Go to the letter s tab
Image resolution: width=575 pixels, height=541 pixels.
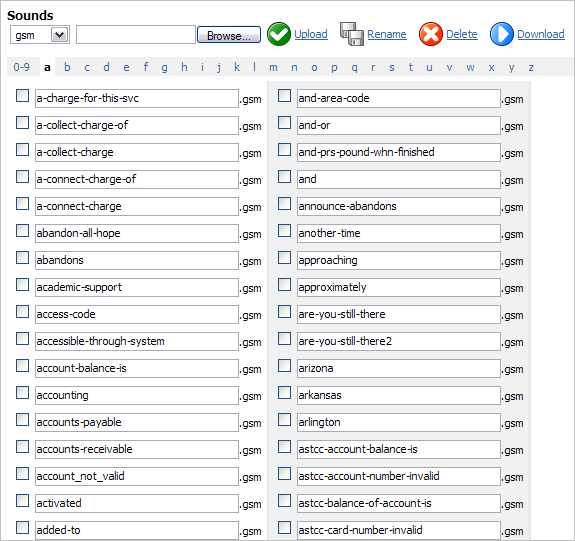click(392, 67)
